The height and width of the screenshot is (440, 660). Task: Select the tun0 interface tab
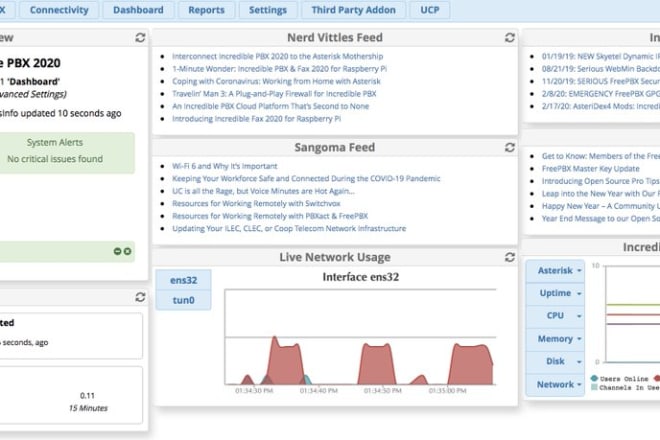click(x=184, y=300)
